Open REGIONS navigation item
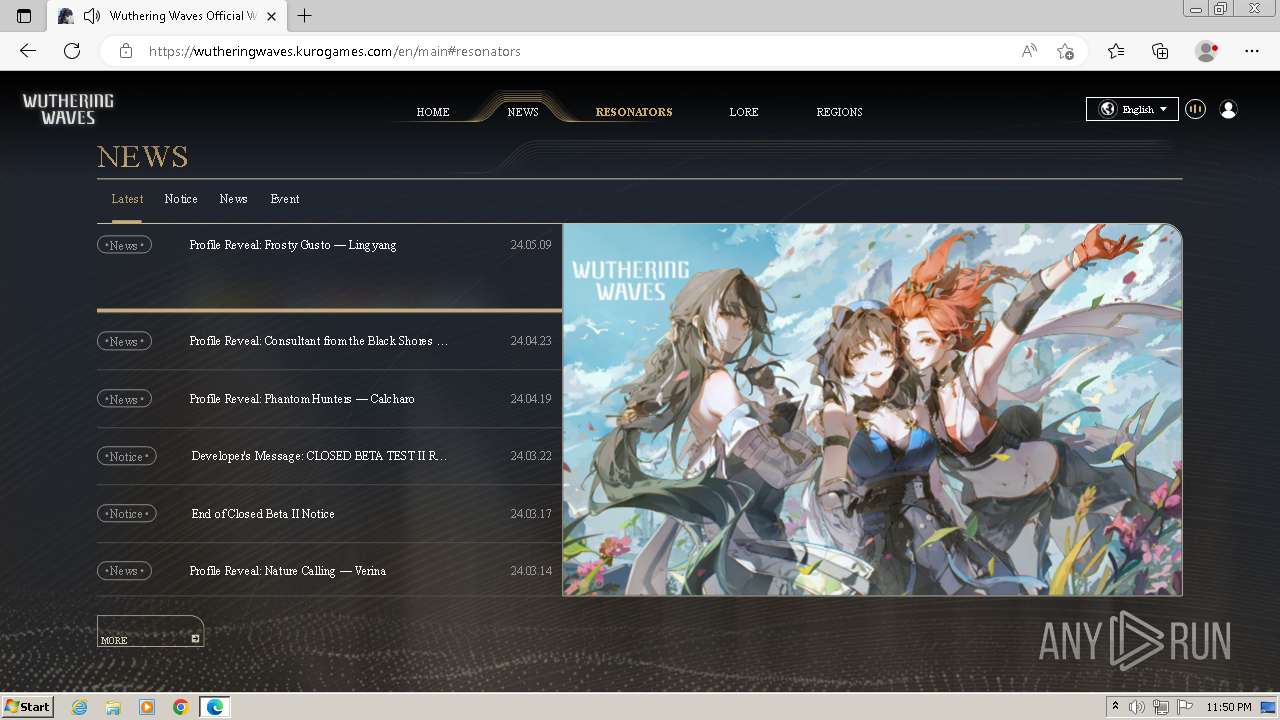The height and width of the screenshot is (720, 1280). click(839, 112)
